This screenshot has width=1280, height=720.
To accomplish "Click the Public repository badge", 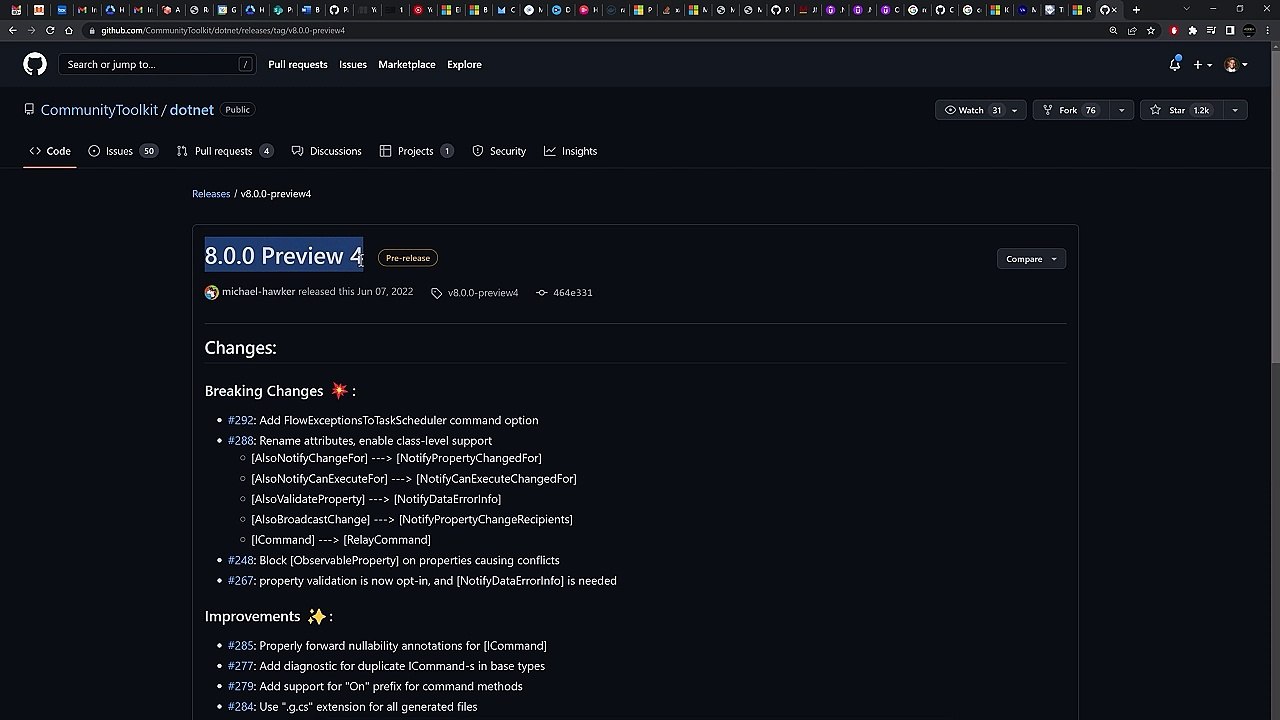I will (x=237, y=110).
